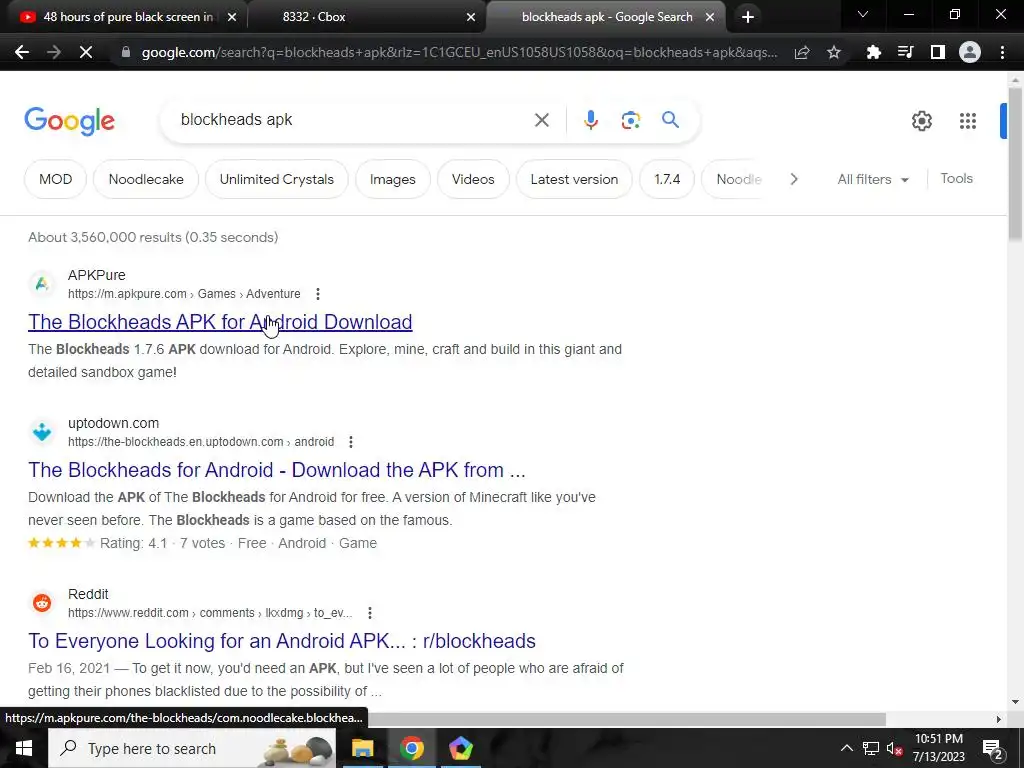Go back with the browser back arrow
This screenshot has width=1024, height=768.
22,52
